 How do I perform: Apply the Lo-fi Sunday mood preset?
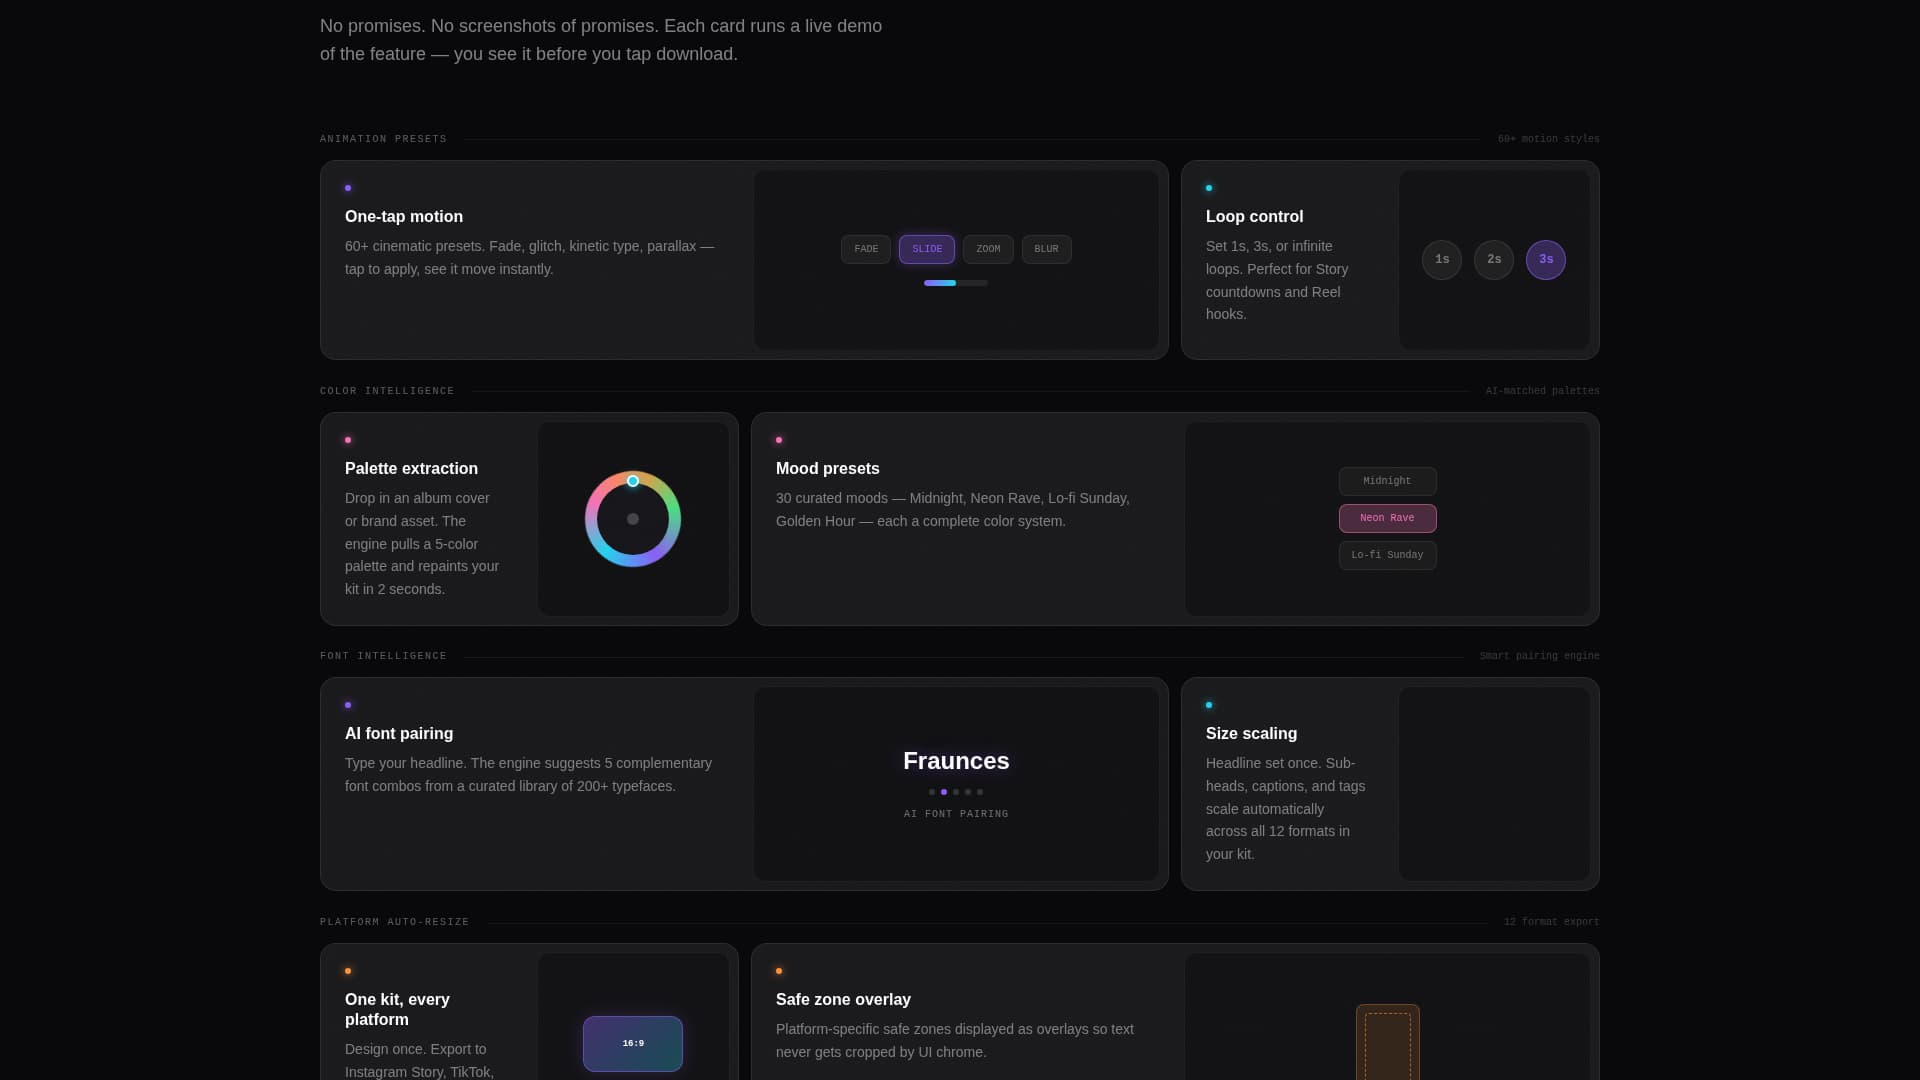pyautogui.click(x=1387, y=555)
